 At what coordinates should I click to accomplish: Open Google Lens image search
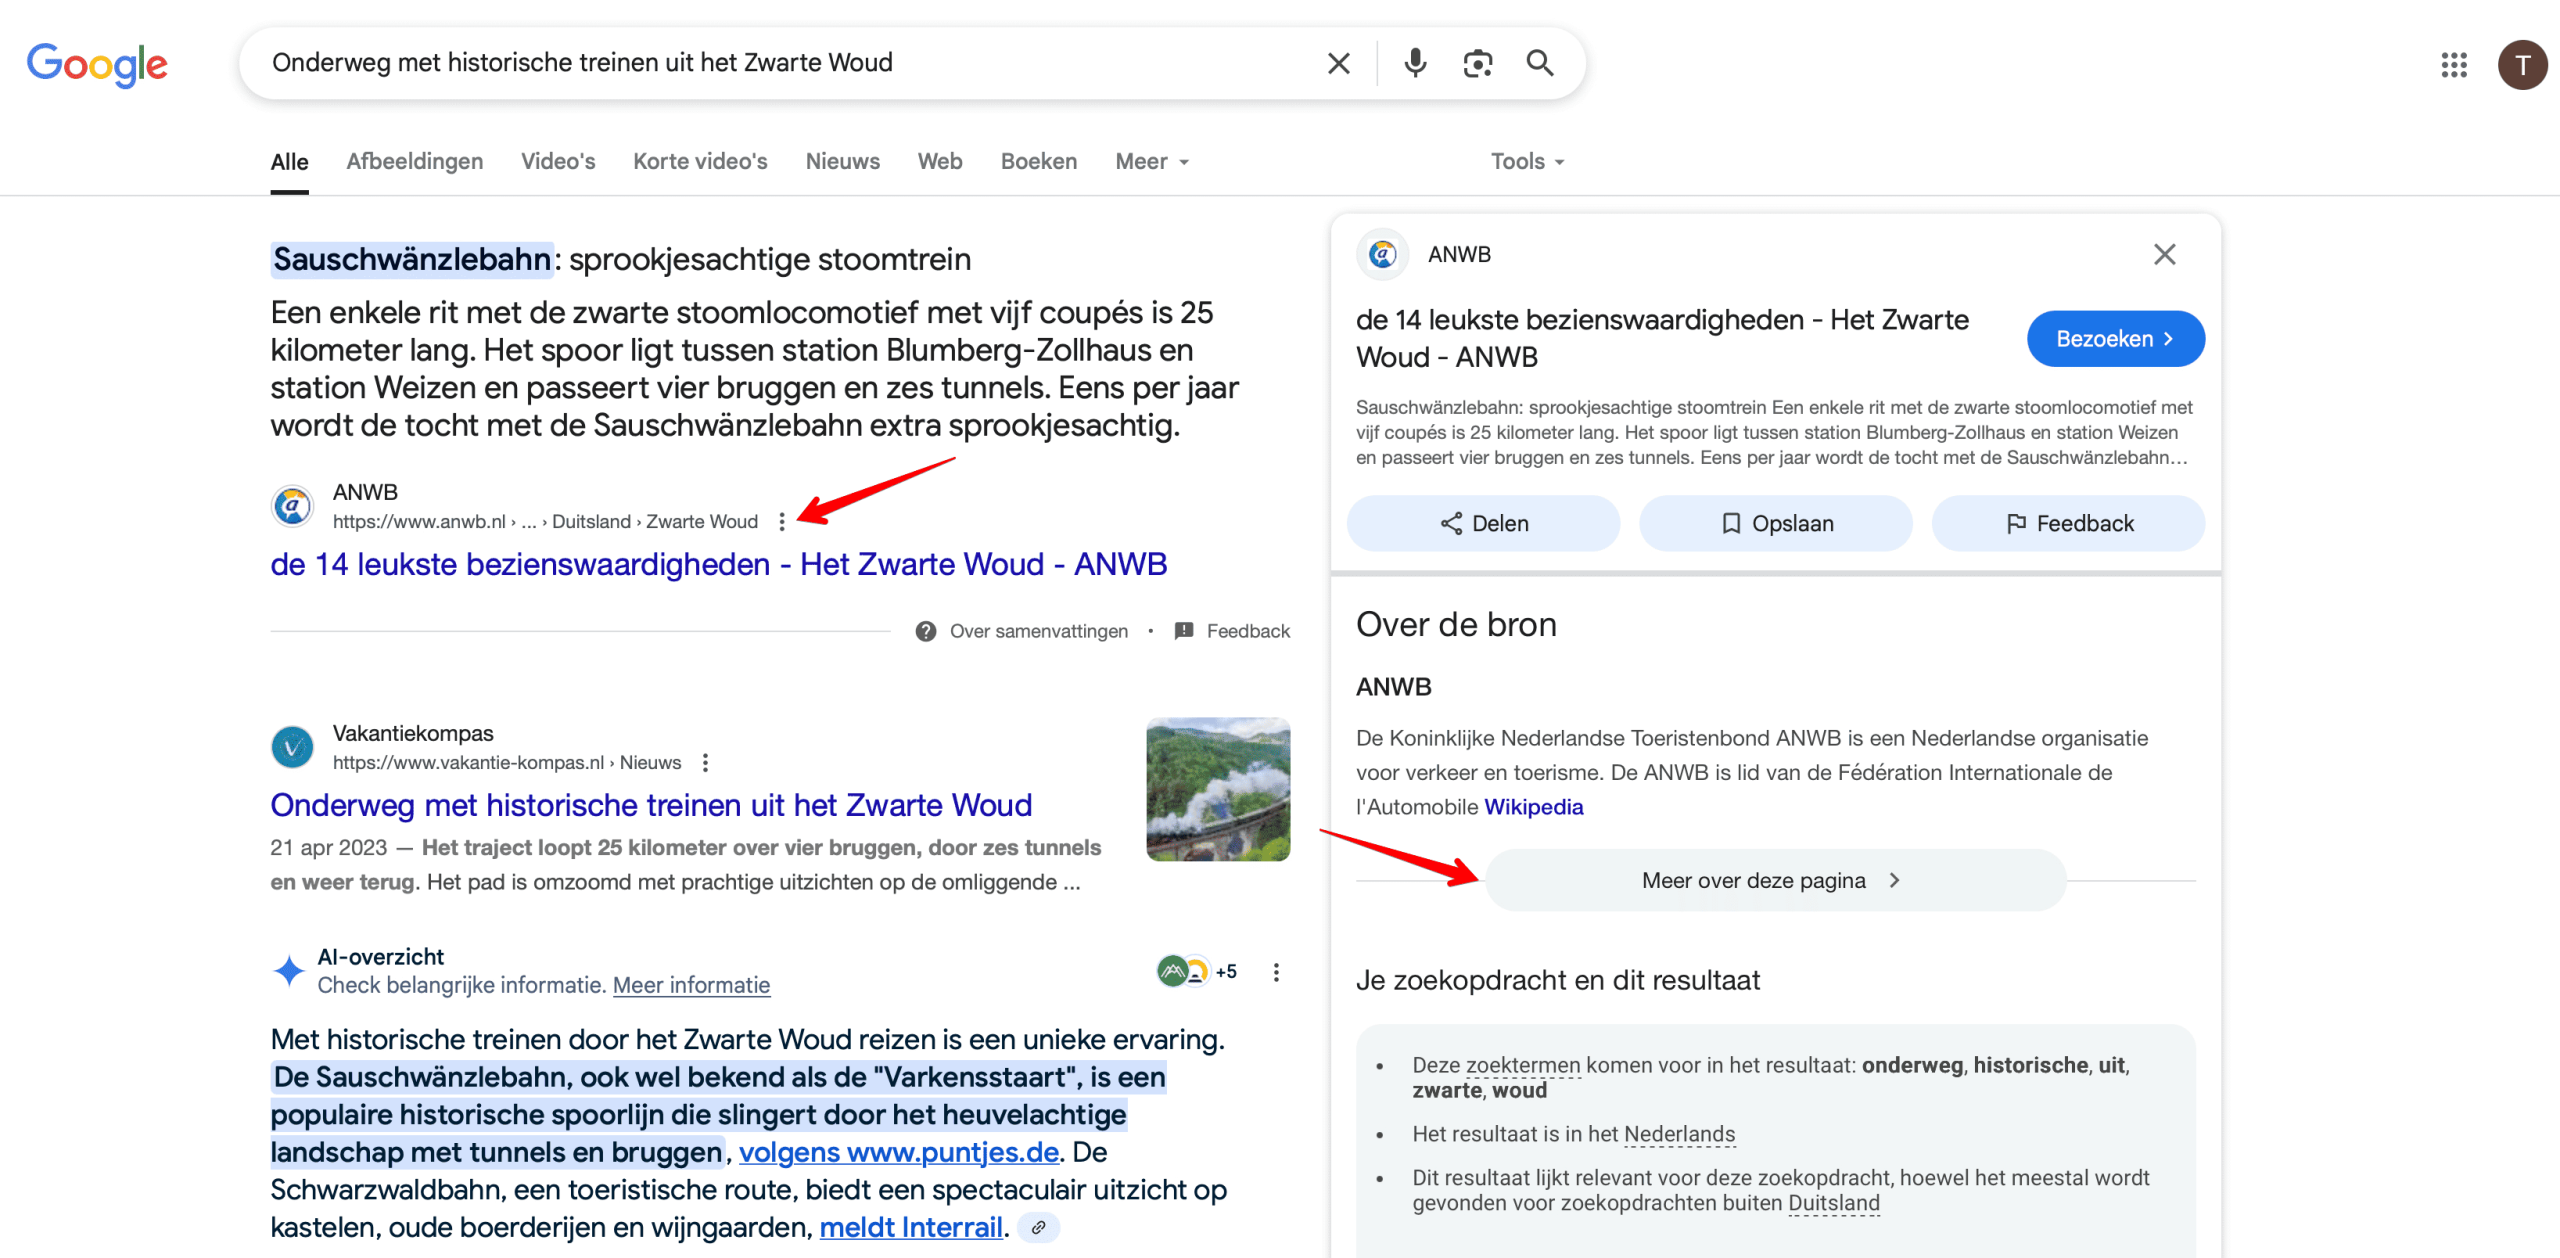pyautogui.click(x=1477, y=64)
